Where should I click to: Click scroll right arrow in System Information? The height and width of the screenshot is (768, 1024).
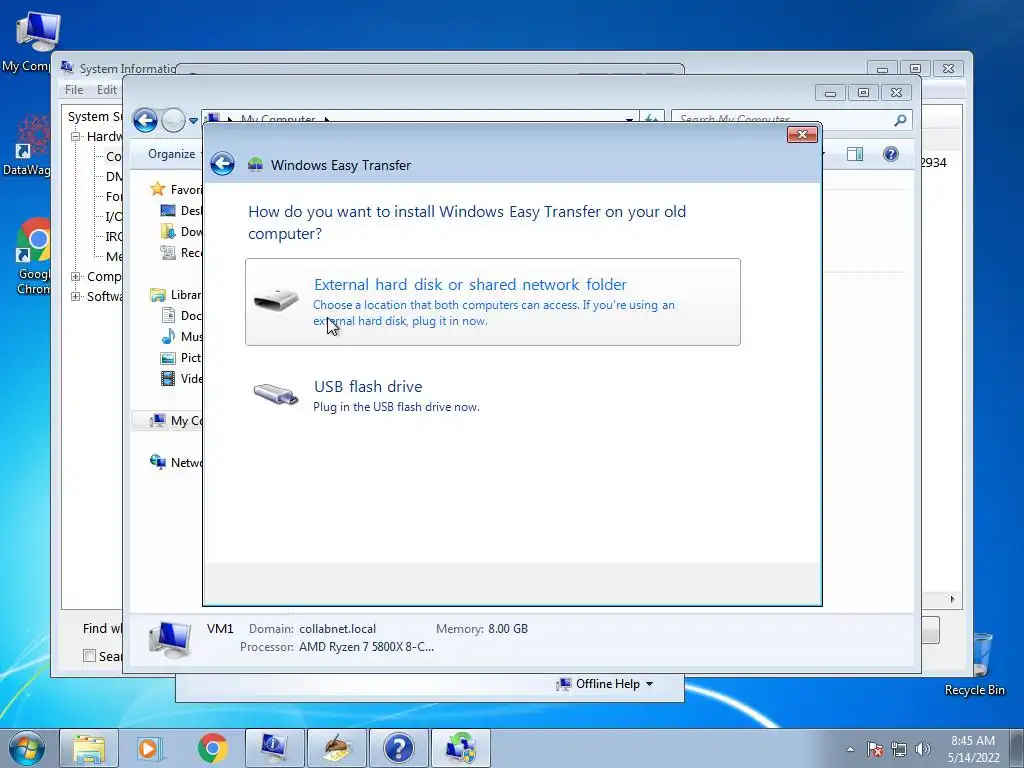pyautogui.click(x=952, y=599)
